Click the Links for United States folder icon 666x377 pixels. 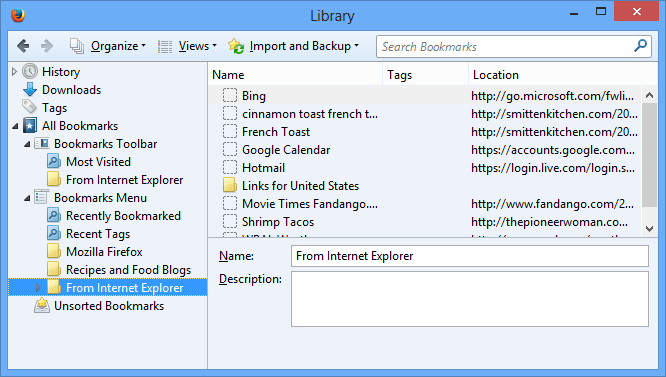[230, 186]
